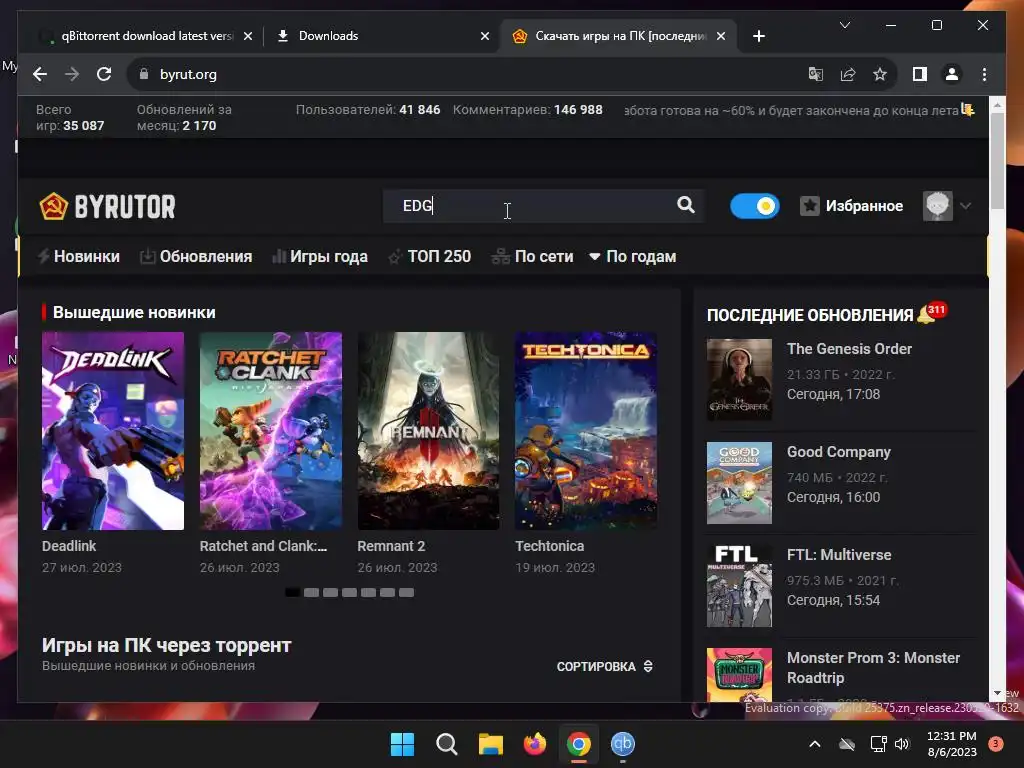This screenshot has width=1024, height=768.
Task: Close the qBittorrent download tab
Action: pos(248,36)
